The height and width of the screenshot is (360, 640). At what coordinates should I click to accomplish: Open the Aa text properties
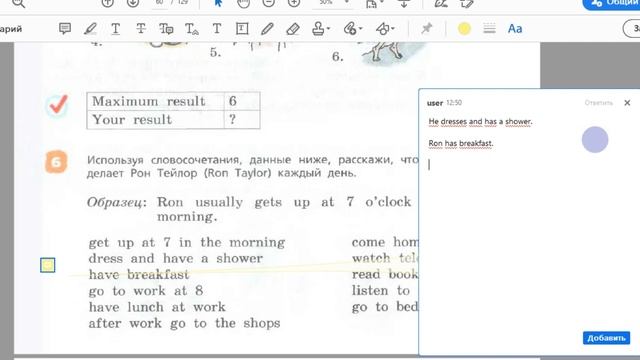[515, 29]
